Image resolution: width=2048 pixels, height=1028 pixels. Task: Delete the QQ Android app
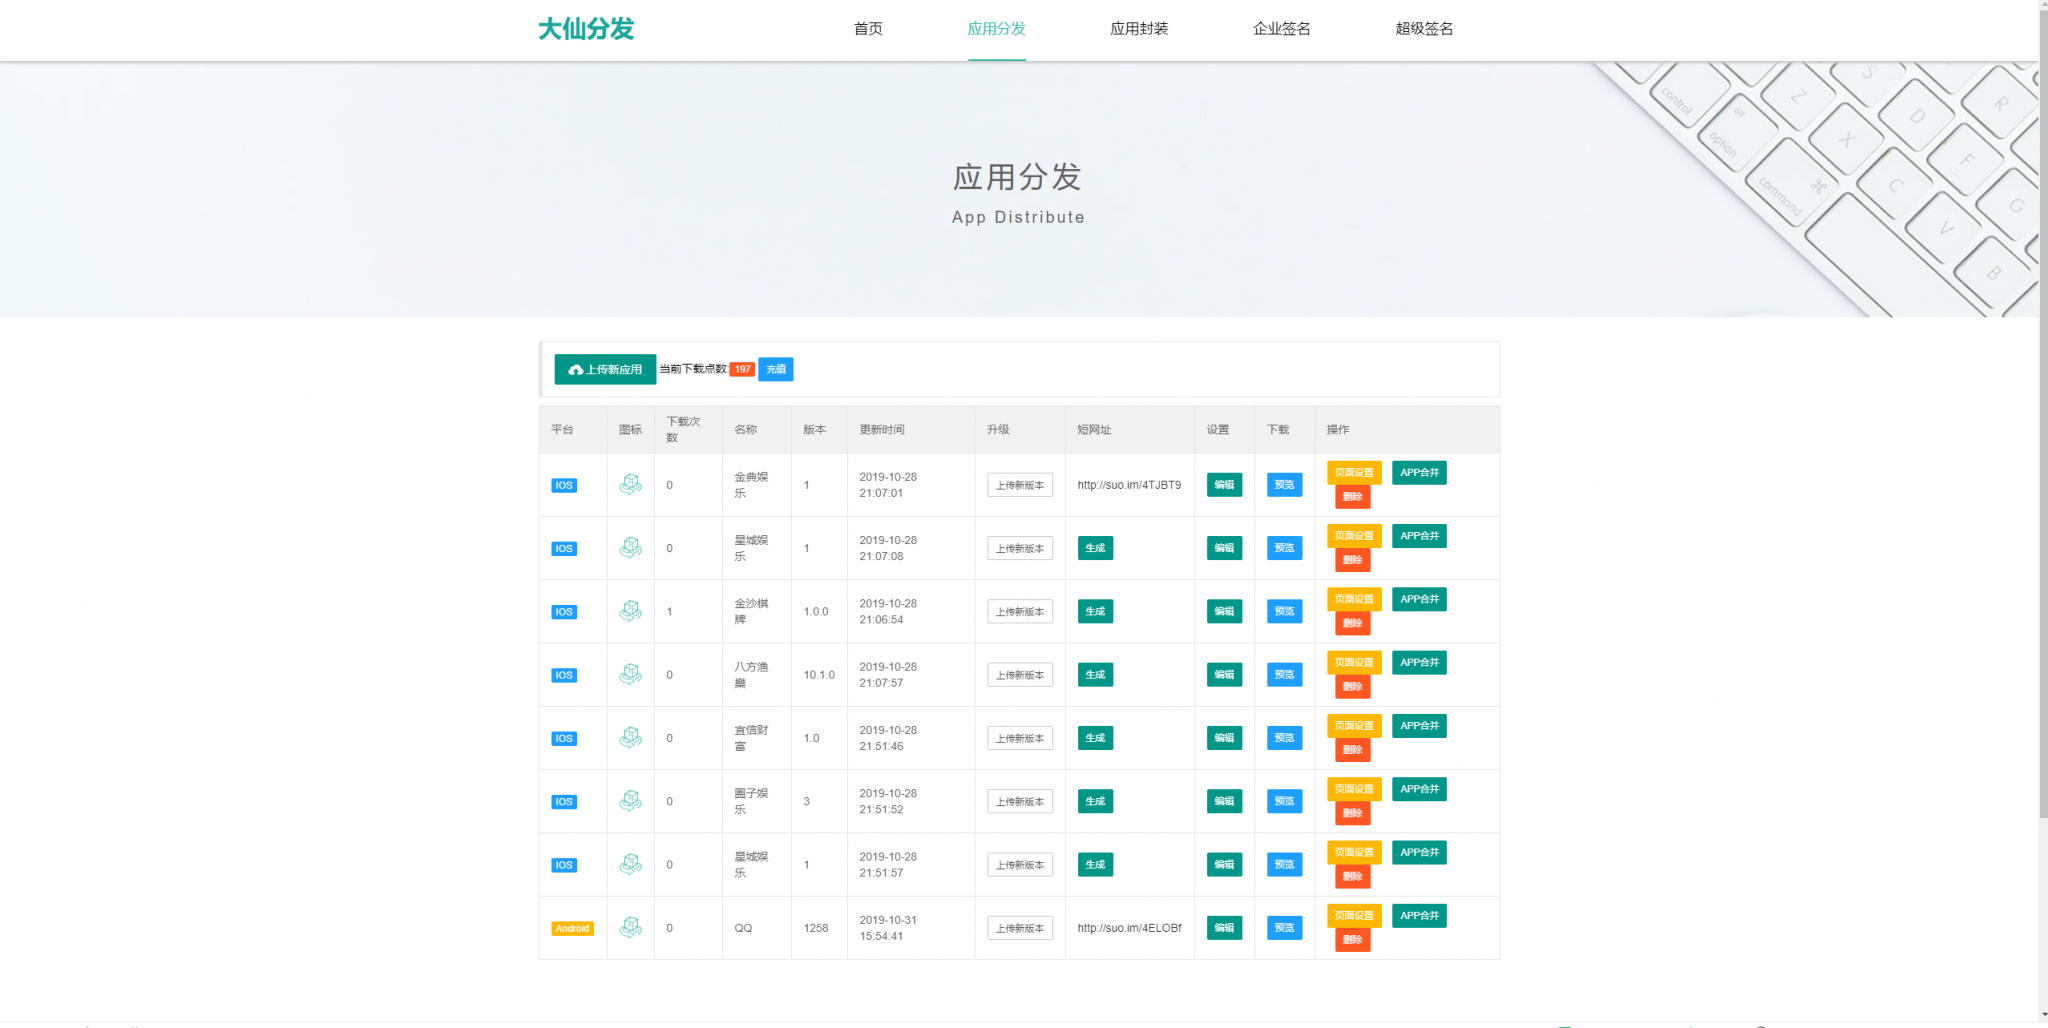[x=1352, y=940]
